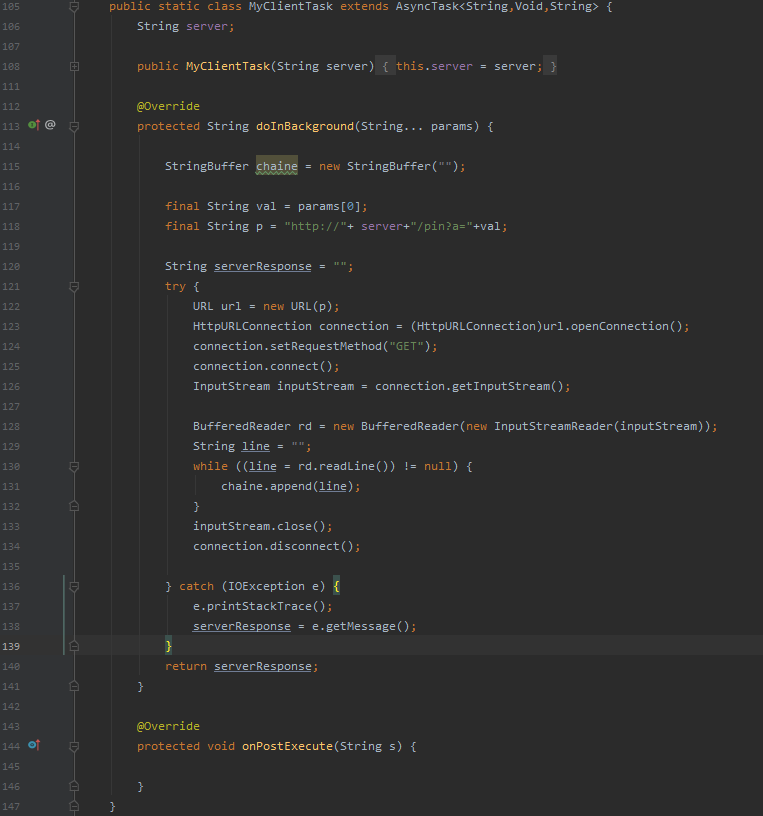Collapse the catch block fold marker on line 136
The height and width of the screenshot is (816, 763).
(74, 586)
